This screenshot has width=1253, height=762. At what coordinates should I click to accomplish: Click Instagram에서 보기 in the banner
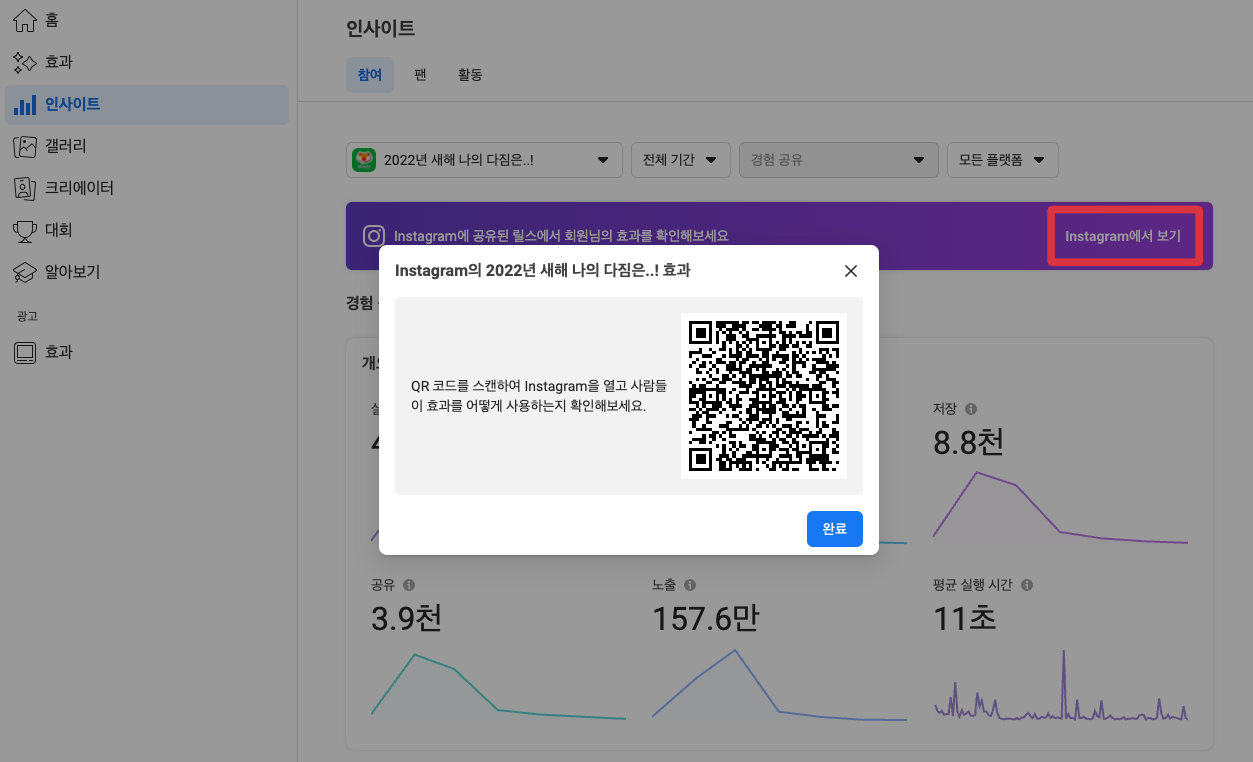pos(1124,236)
